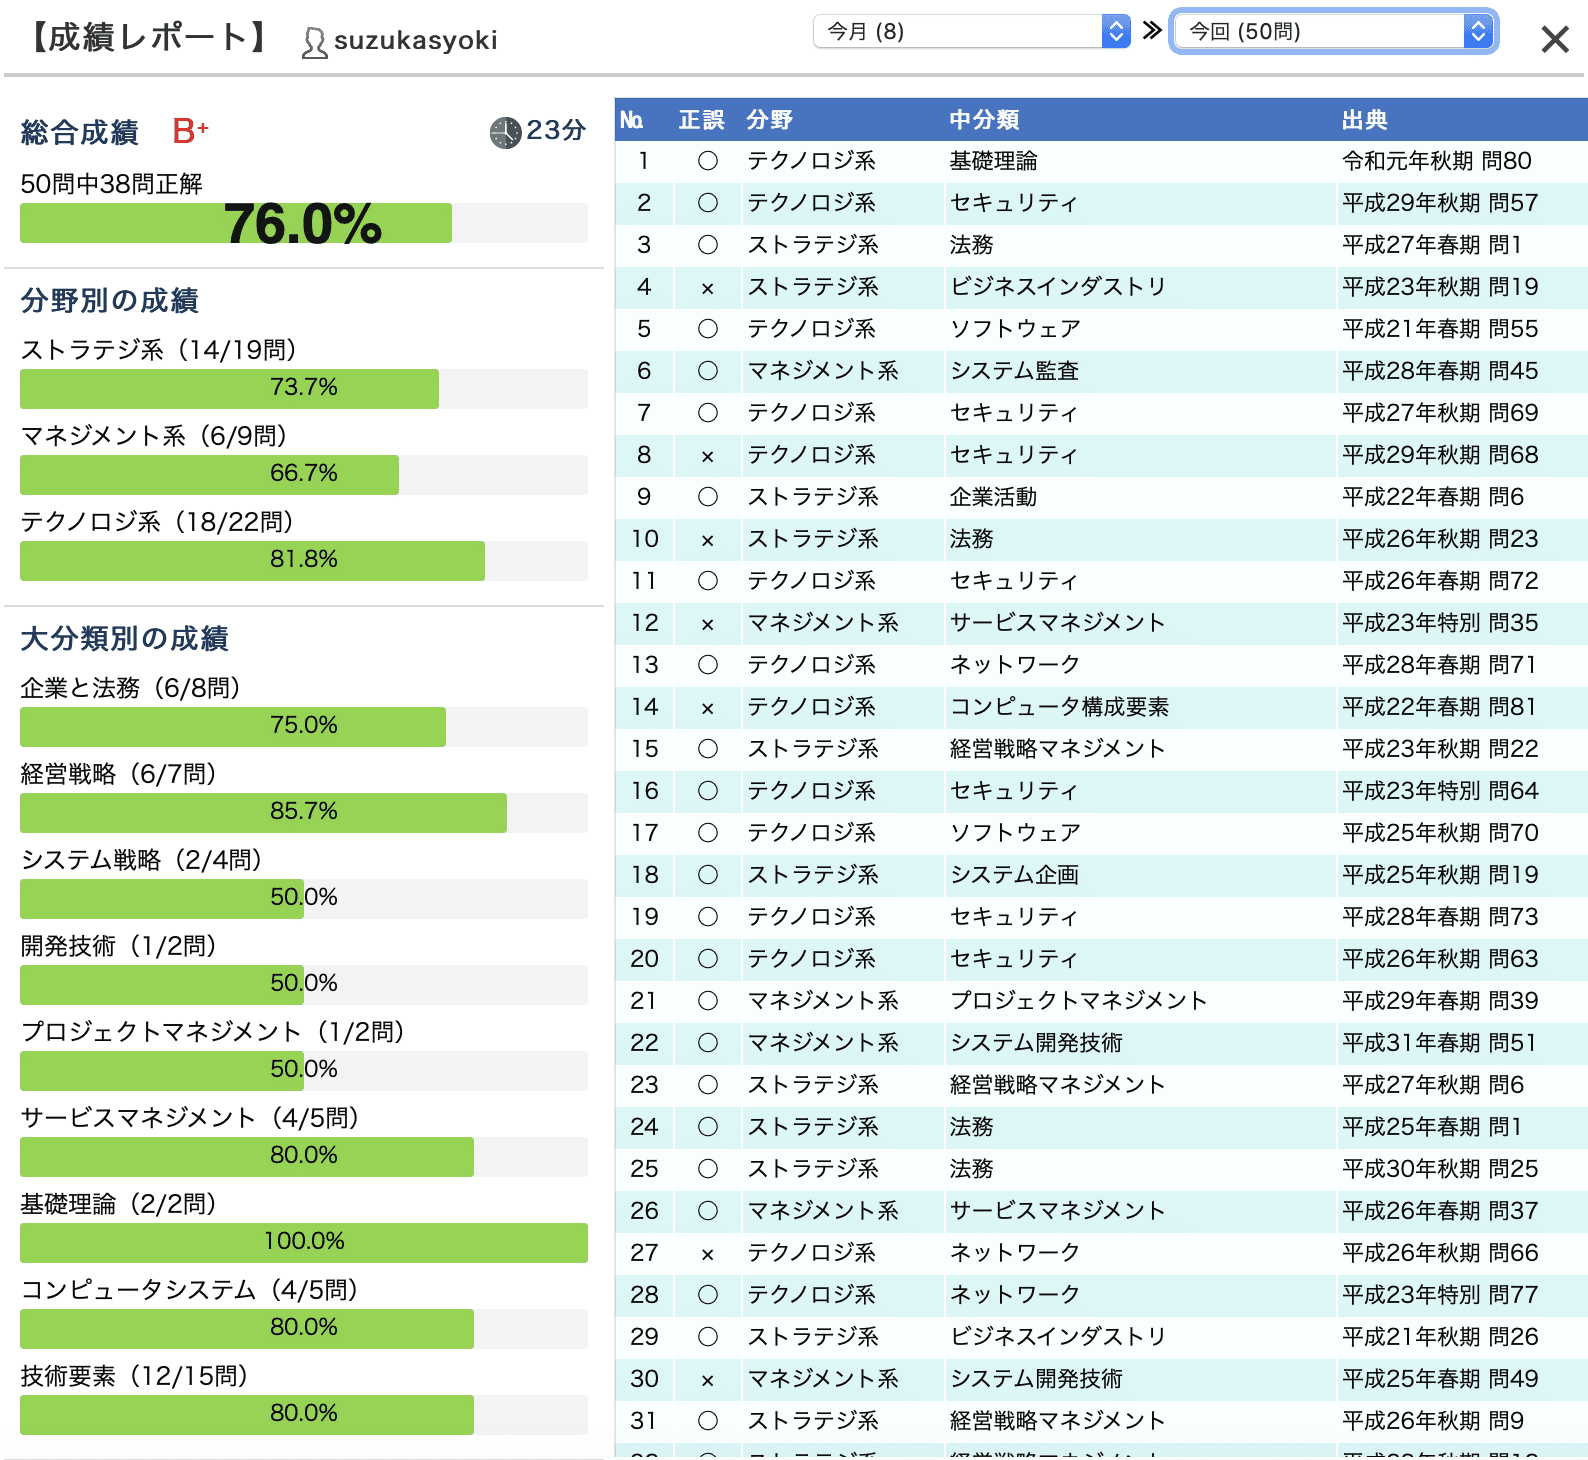The height and width of the screenshot is (1460, 1588).
Task: Select システム企画 in row 18
Action: (x=1015, y=875)
